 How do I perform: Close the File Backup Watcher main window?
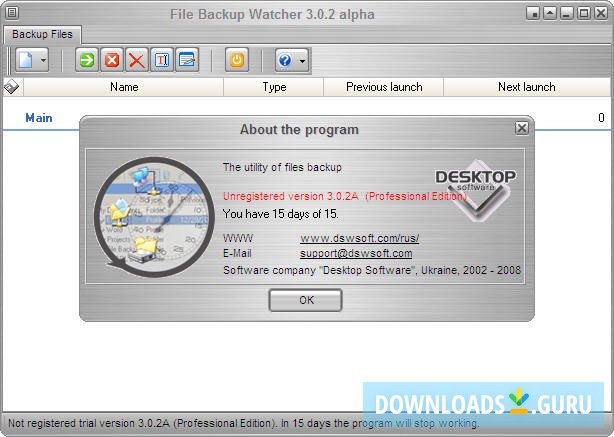click(601, 13)
